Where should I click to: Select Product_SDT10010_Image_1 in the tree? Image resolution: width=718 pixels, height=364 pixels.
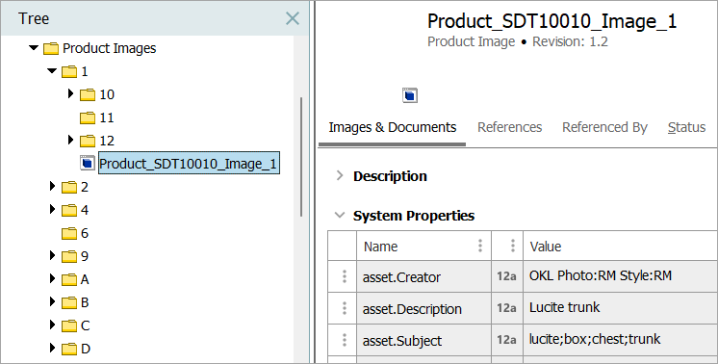coord(189,163)
